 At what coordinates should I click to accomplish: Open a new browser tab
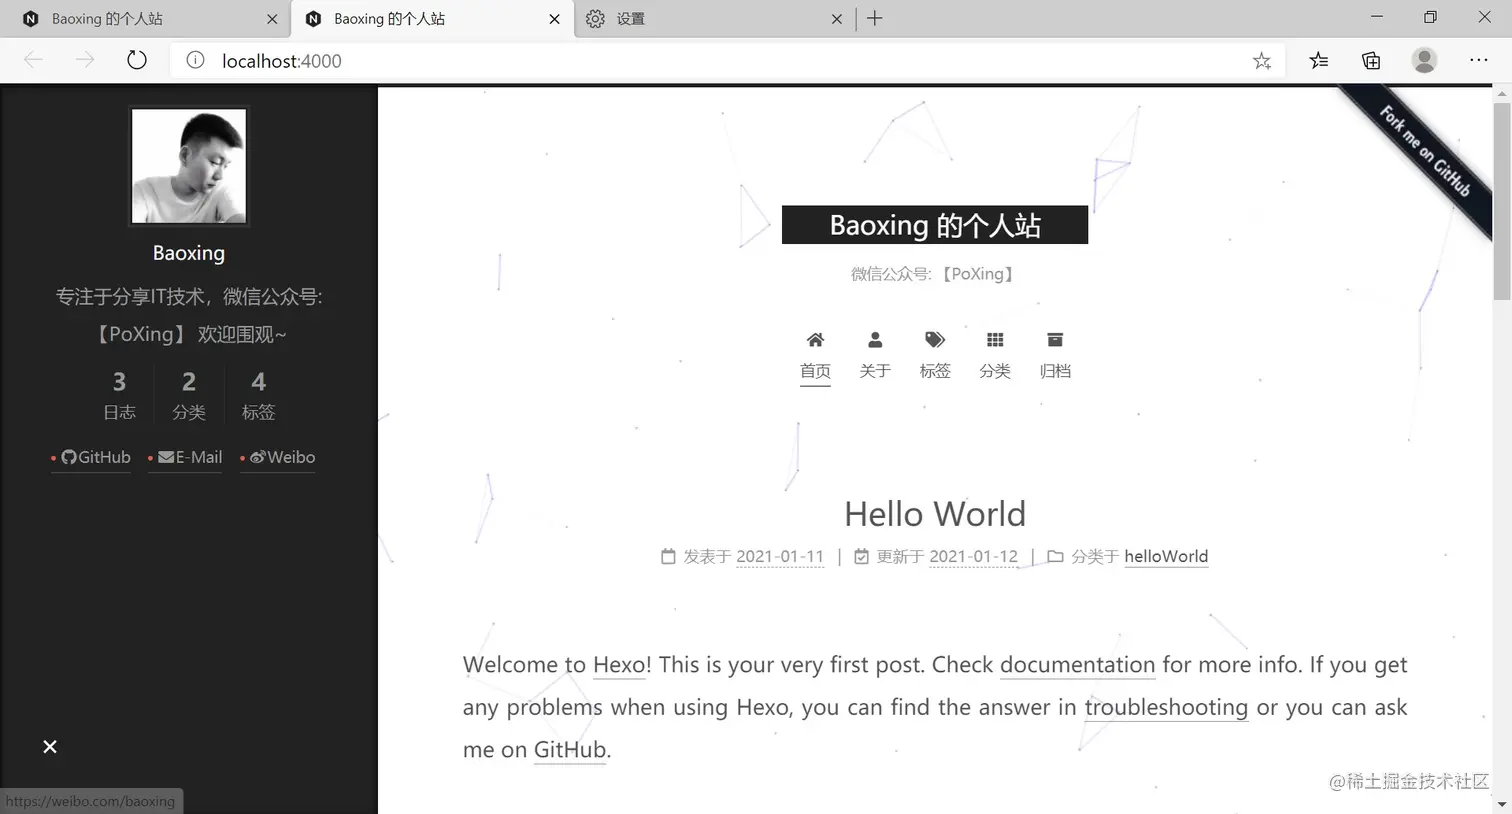coord(875,18)
